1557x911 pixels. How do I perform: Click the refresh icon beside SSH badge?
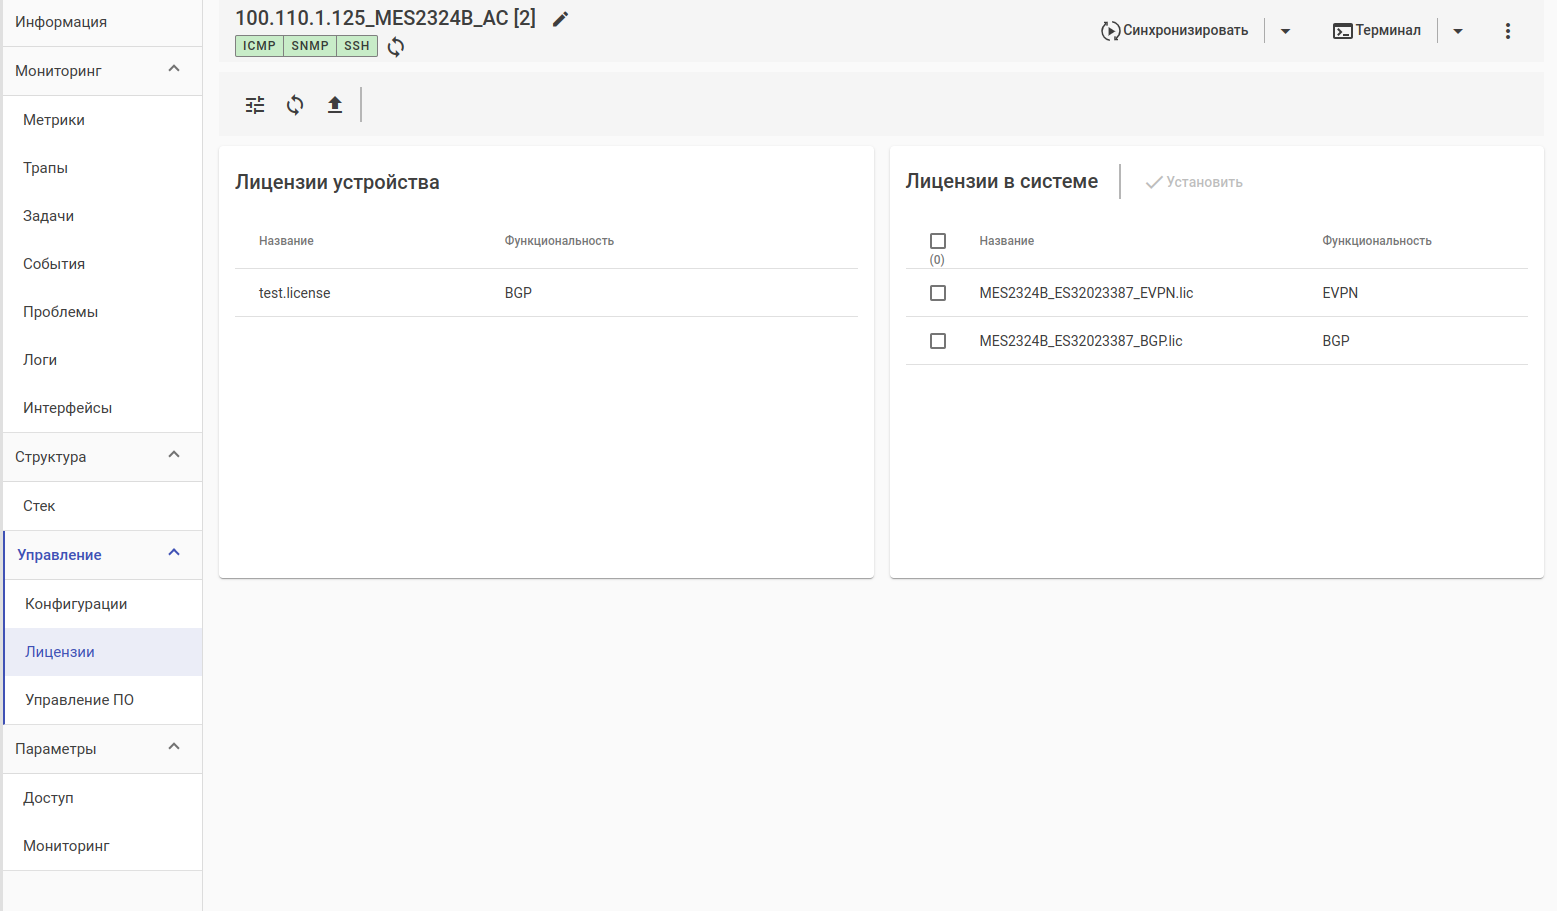click(x=396, y=47)
